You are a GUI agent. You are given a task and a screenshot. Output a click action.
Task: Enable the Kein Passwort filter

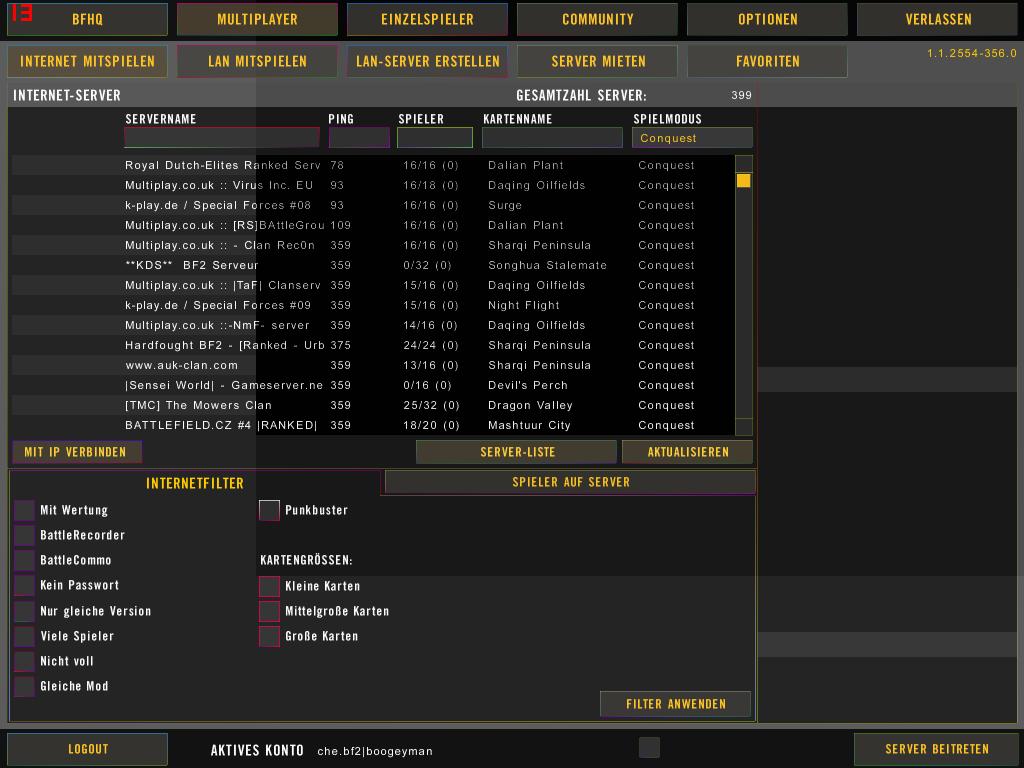tap(24, 585)
